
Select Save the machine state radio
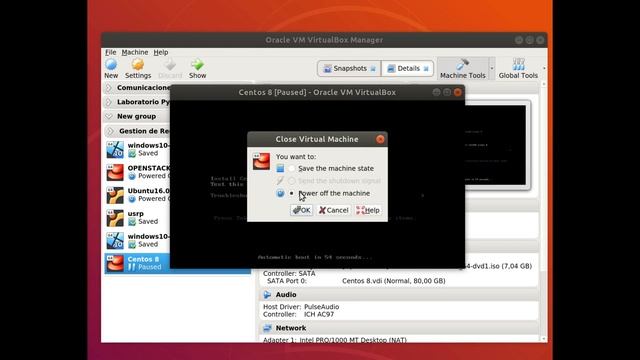coord(291,168)
